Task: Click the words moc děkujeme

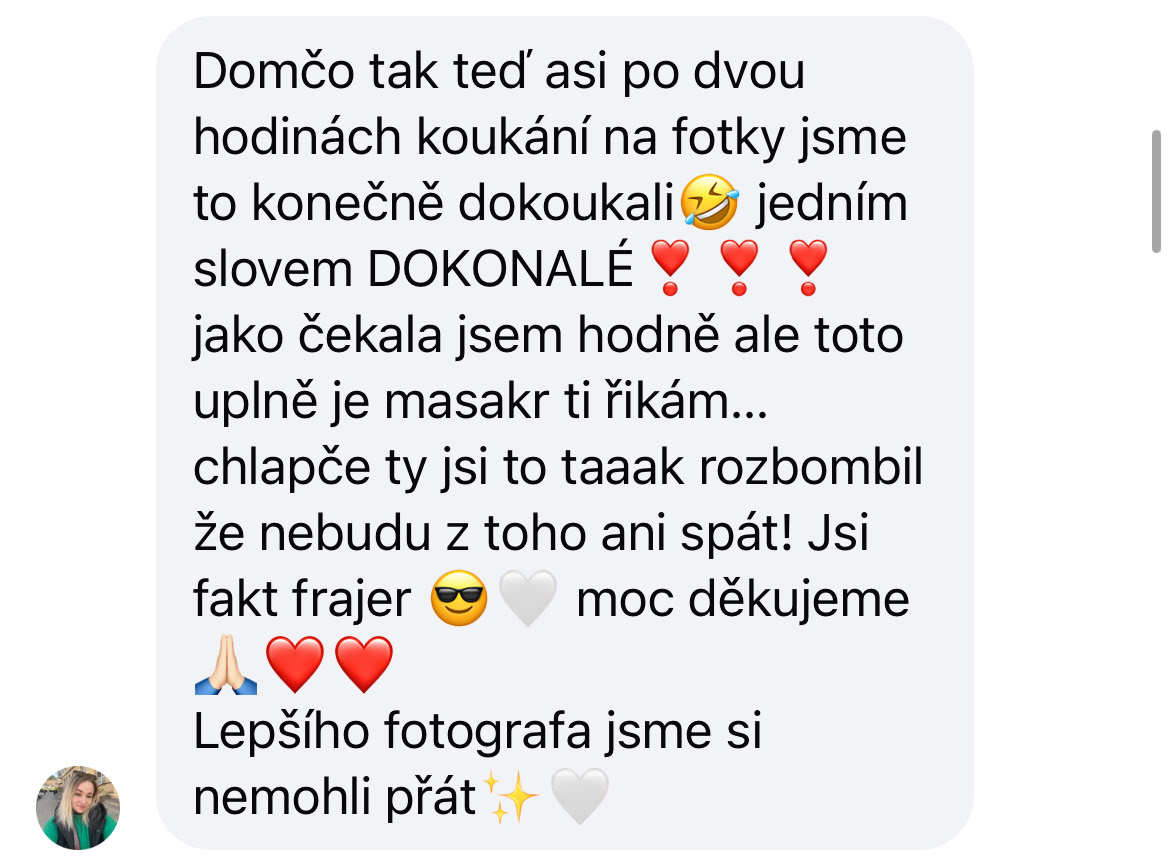Action: pos(743,599)
